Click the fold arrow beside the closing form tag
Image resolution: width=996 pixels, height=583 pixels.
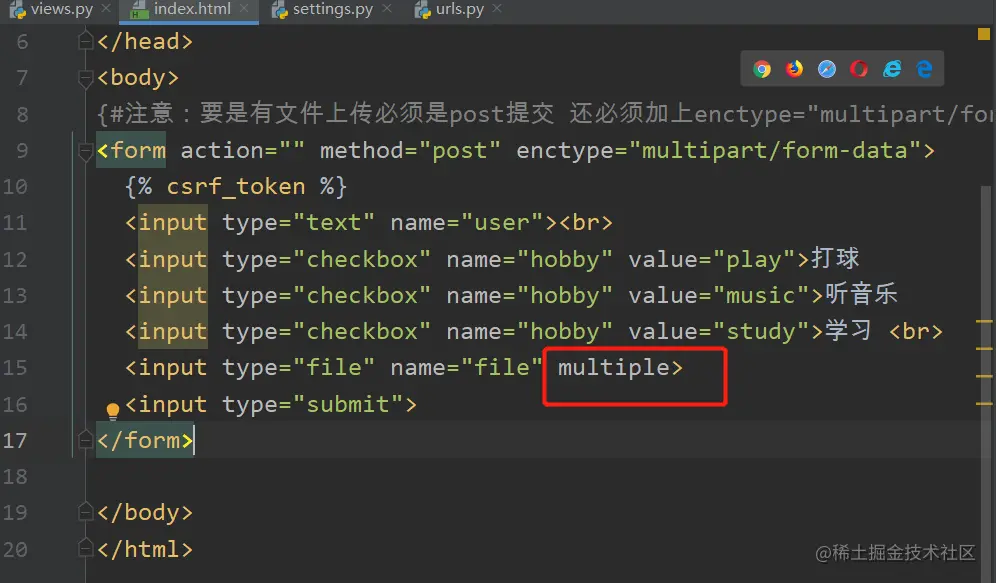coord(86,440)
